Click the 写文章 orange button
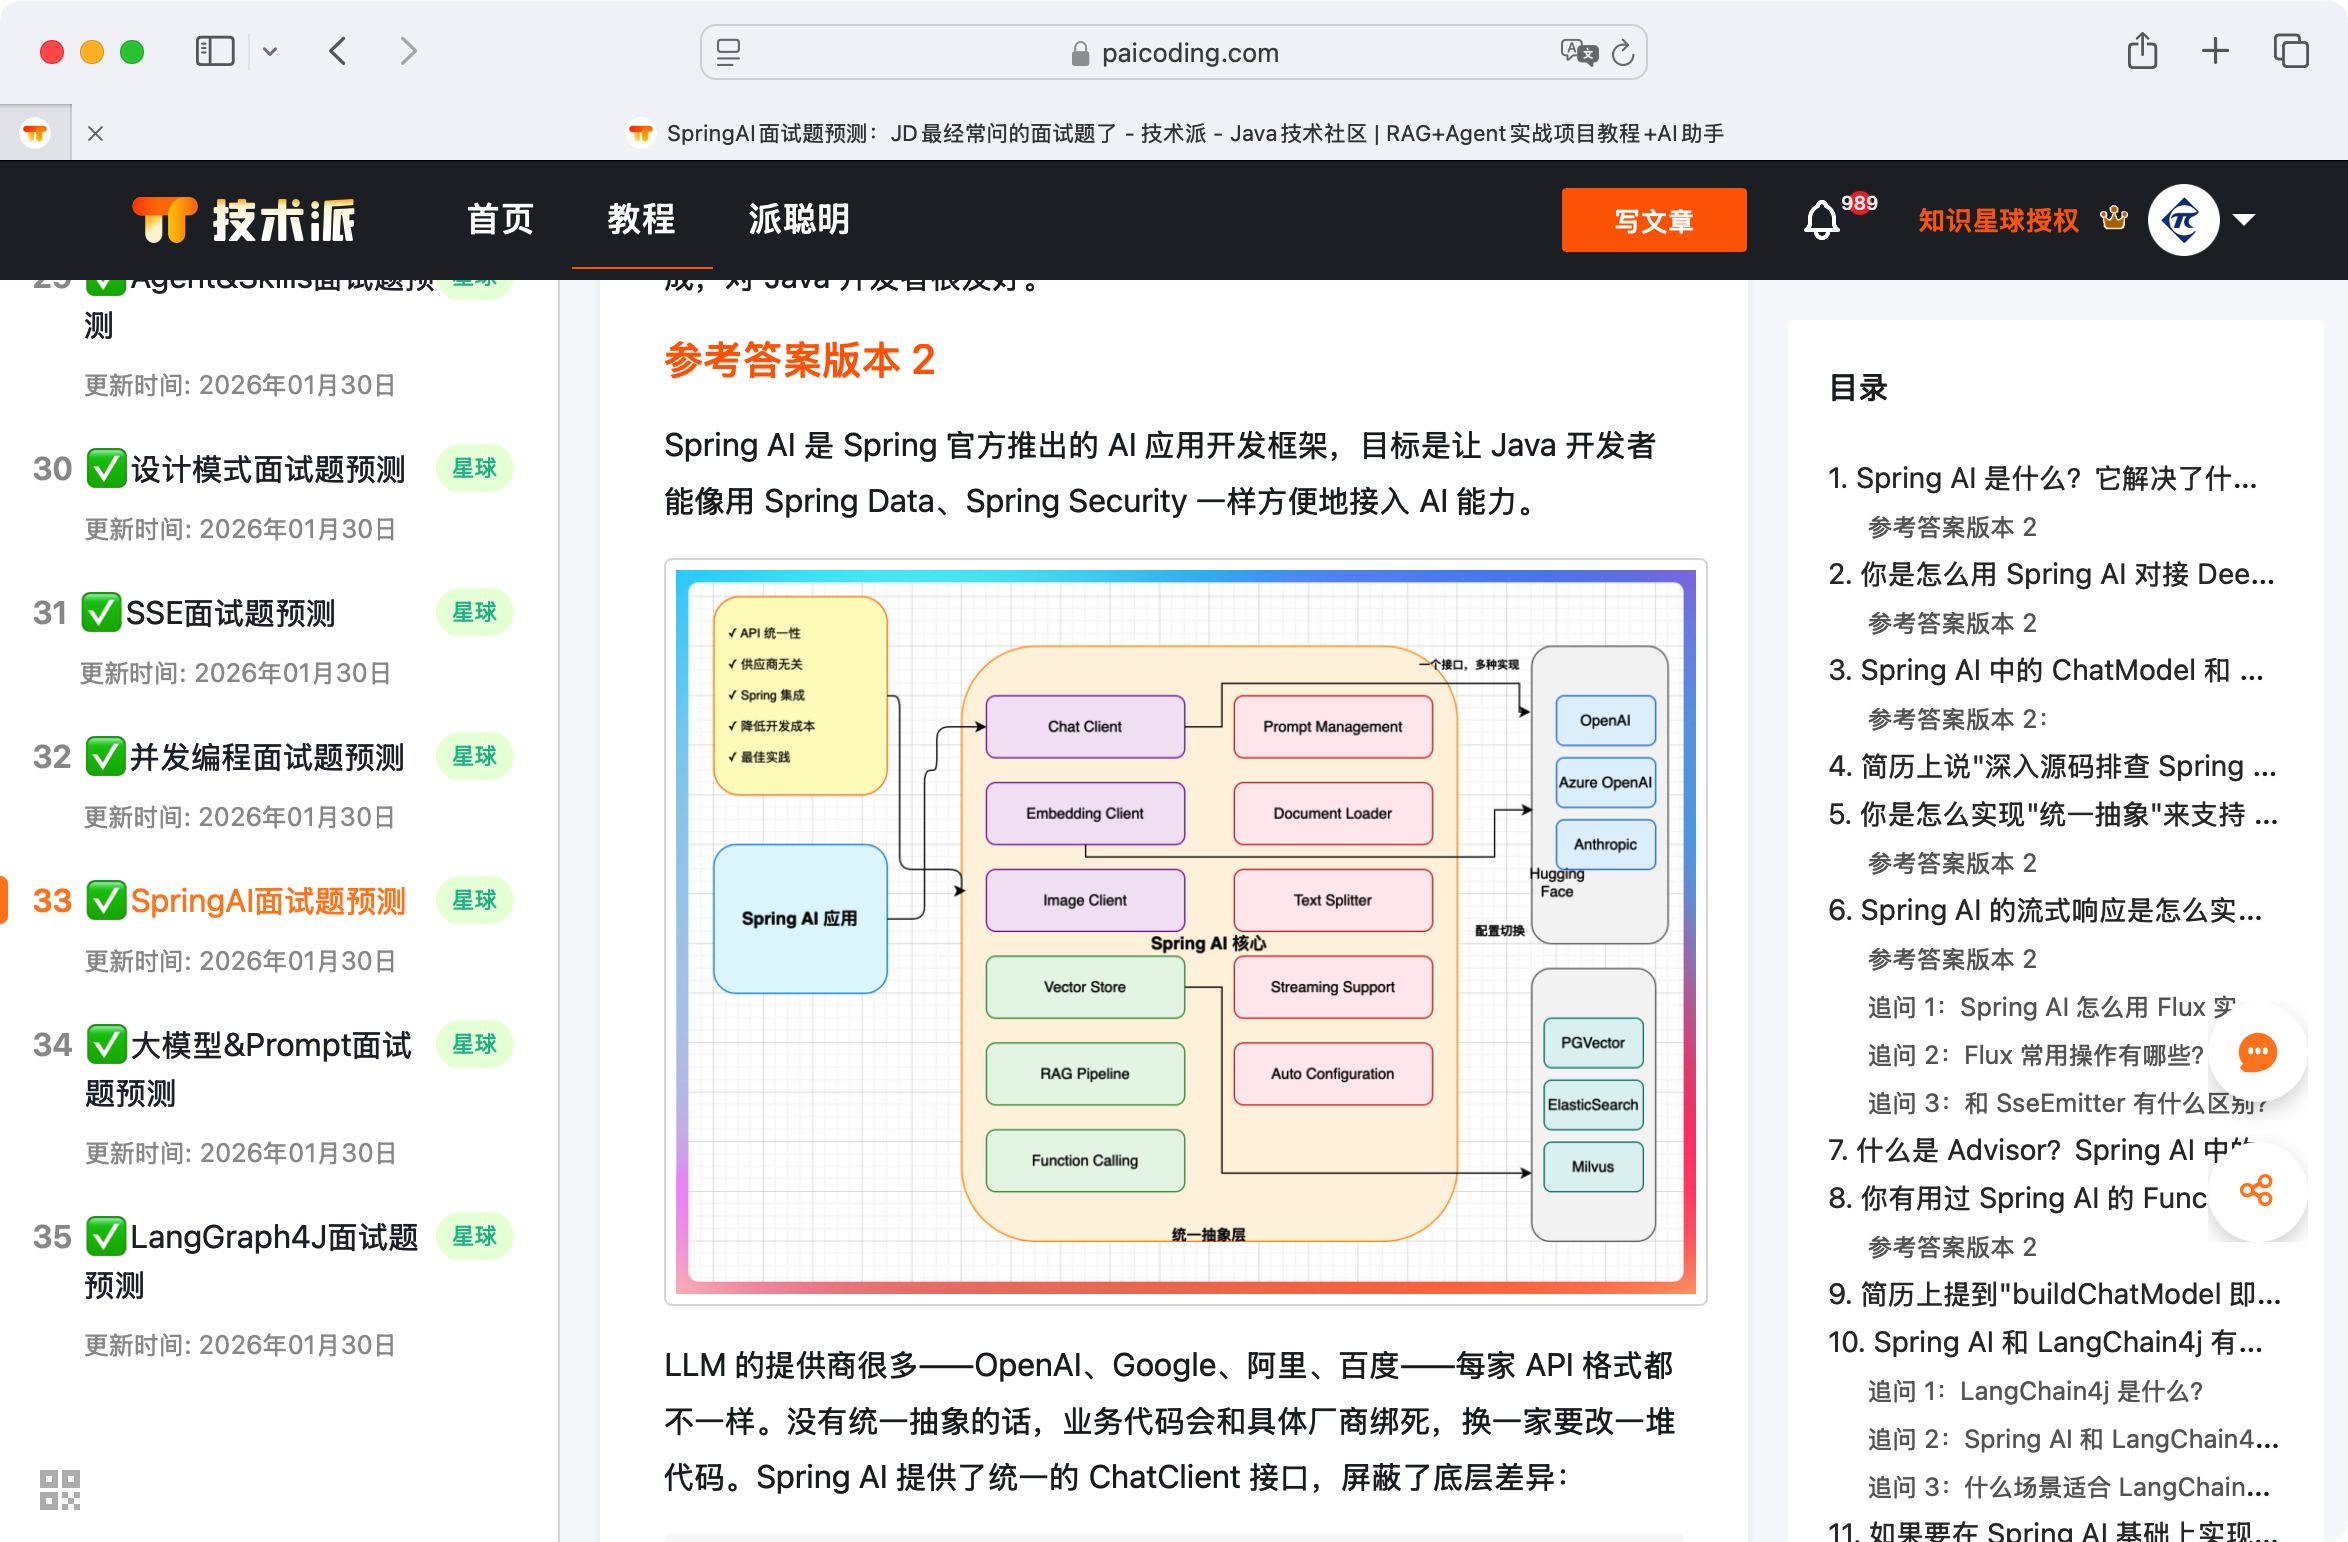The image size is (2348, 1542). (x=1653, y=220)
